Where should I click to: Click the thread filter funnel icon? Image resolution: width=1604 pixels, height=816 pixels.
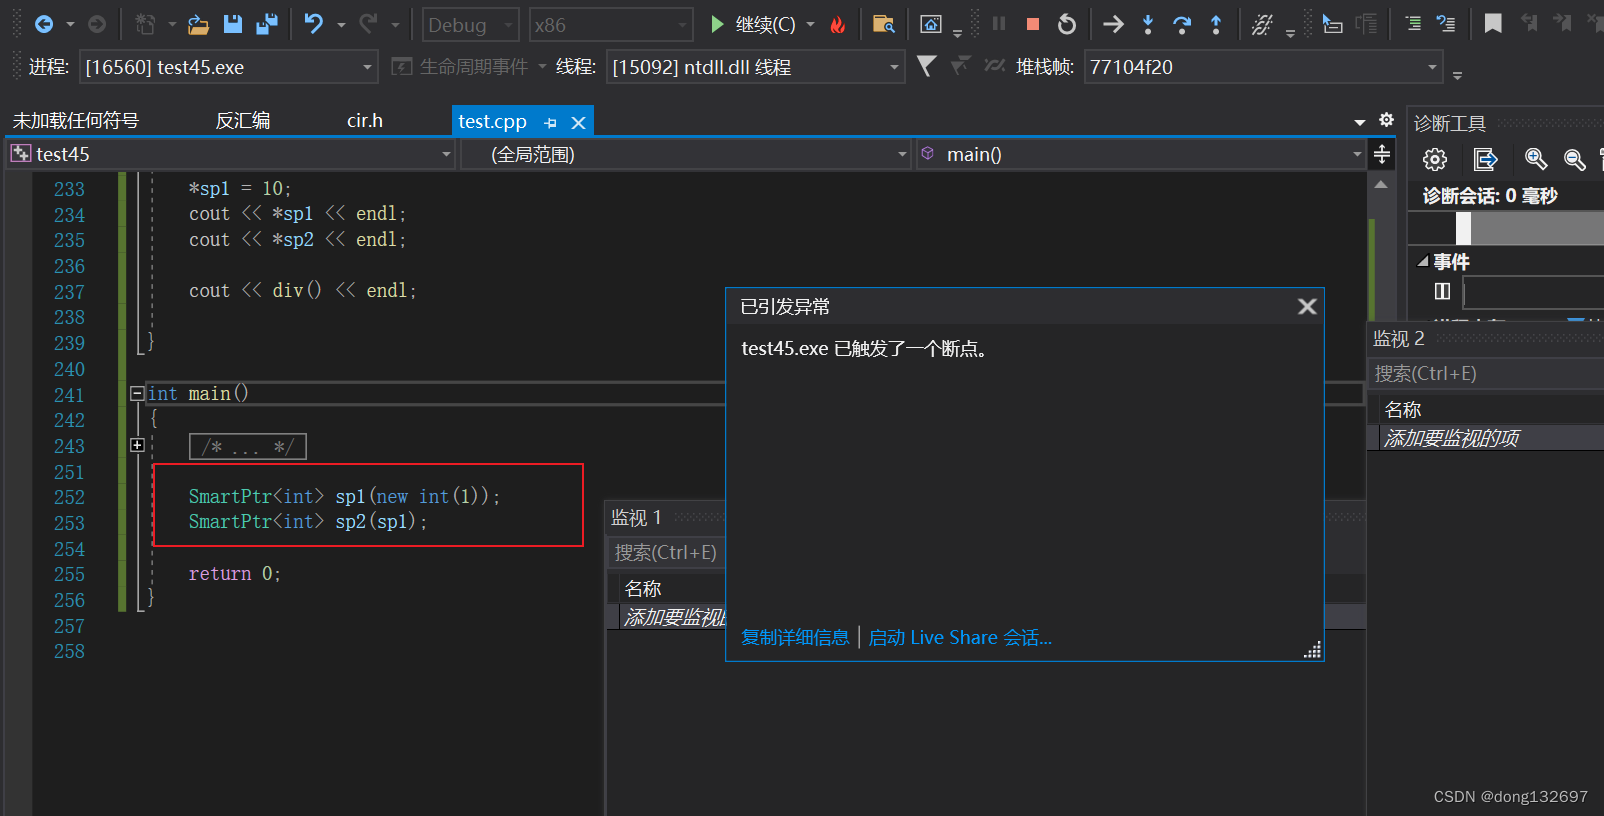(x=927, y=66)
